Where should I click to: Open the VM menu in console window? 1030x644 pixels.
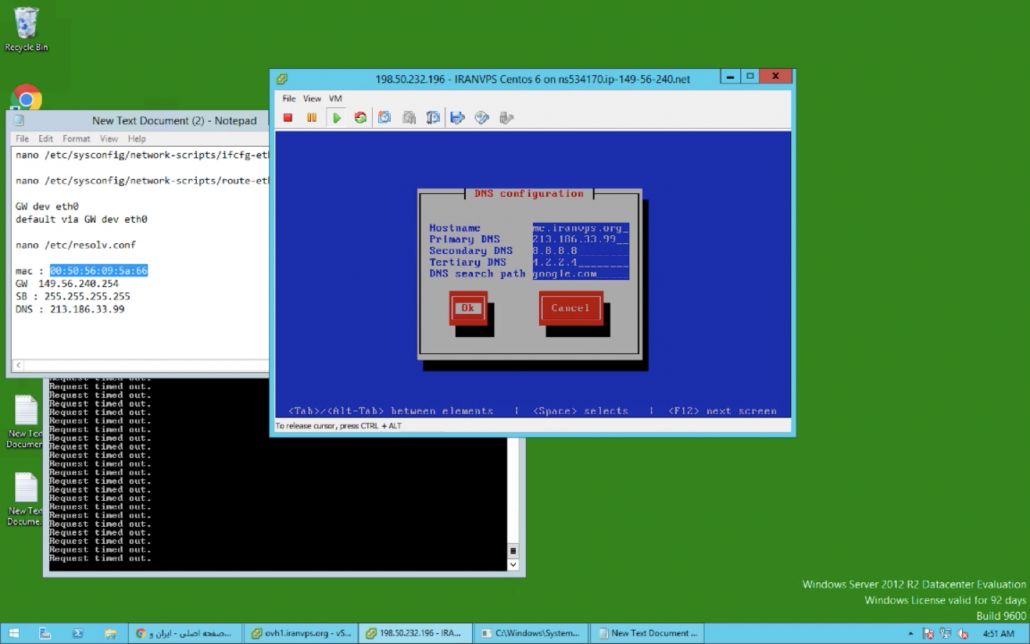(x=335, y=99)
